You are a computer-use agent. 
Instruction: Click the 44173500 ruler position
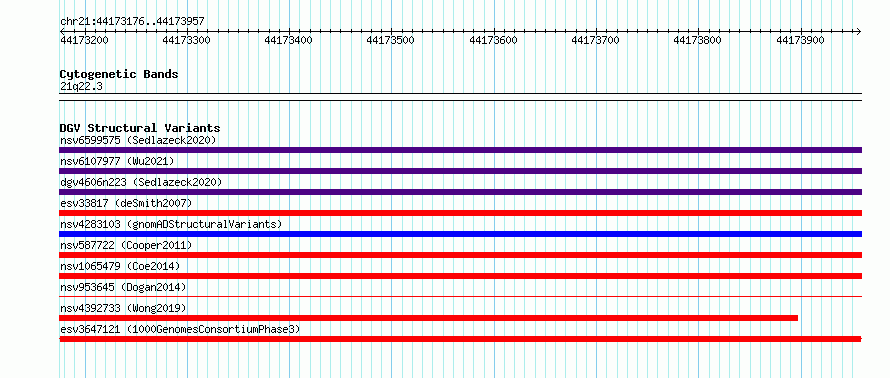click(x=391, y=40)
